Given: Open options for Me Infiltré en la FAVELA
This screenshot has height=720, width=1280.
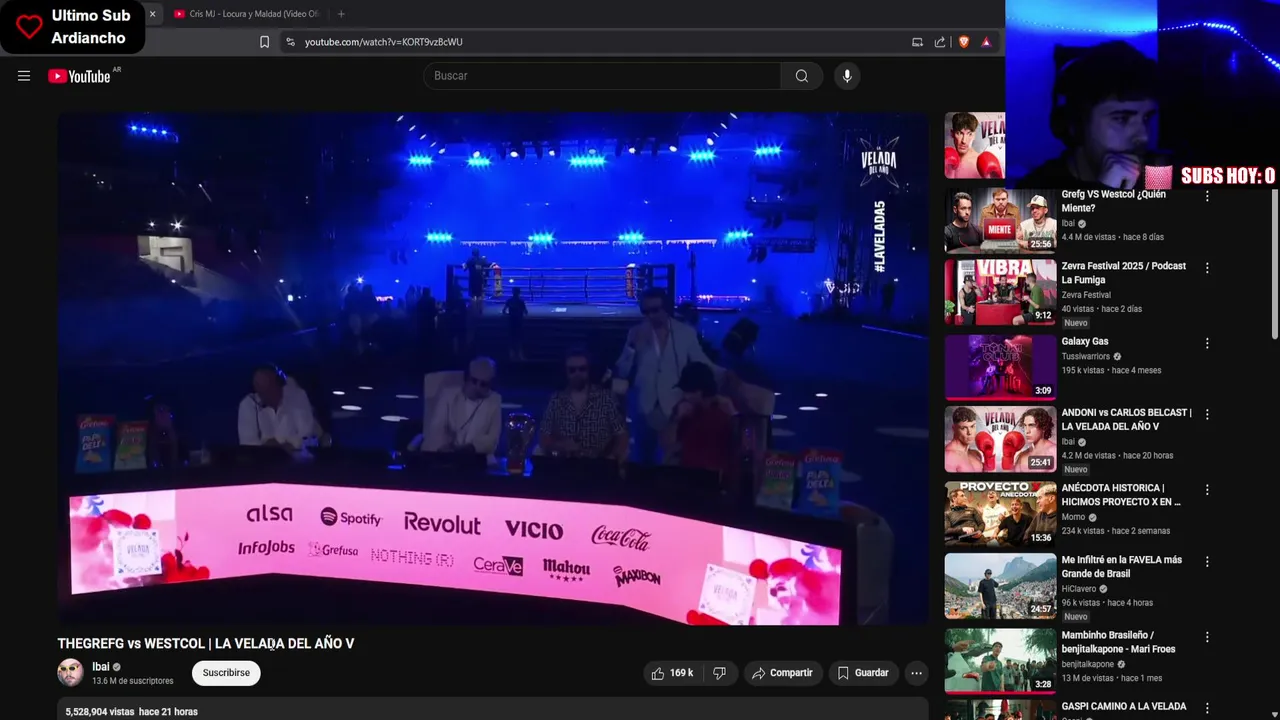Looking at the screenshot, I should 1207,561.
